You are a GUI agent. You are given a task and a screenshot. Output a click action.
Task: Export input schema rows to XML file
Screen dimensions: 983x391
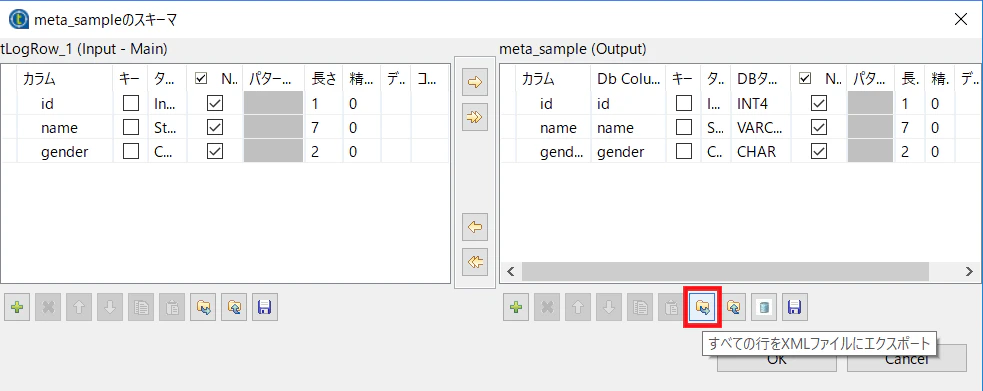(x=203, y=308)
